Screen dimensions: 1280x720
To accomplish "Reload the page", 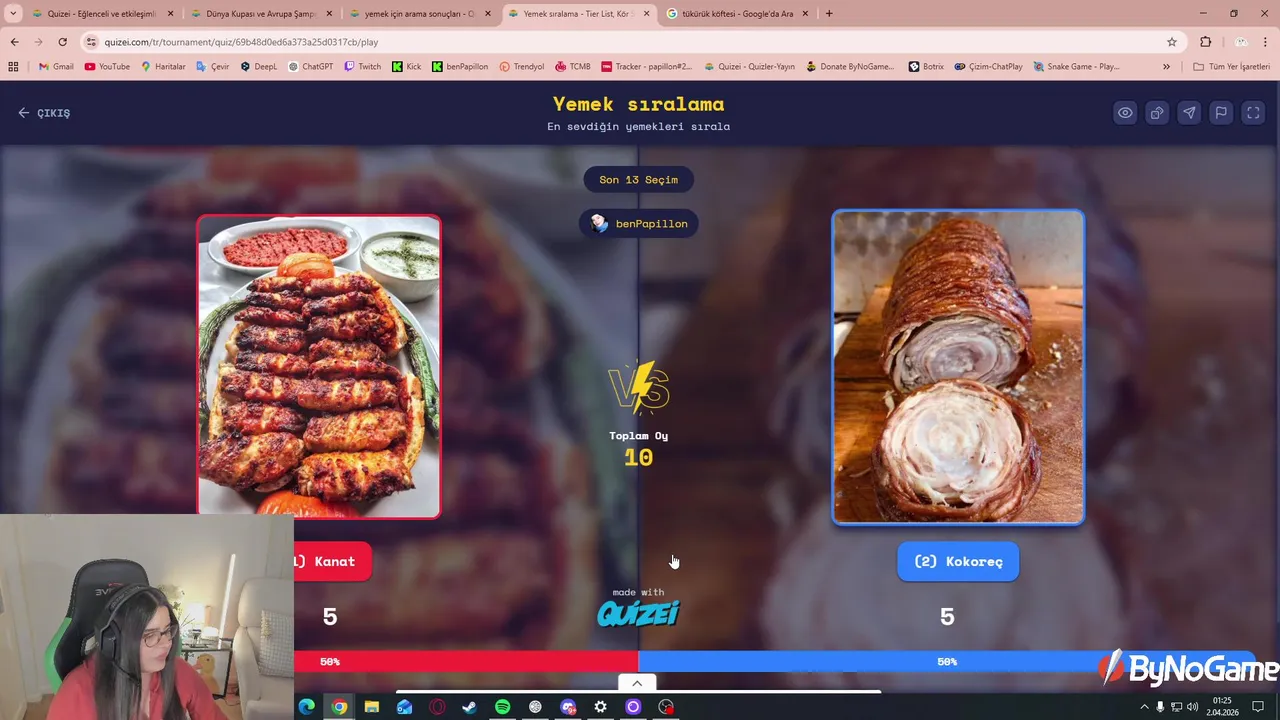I will click(62, 42).
